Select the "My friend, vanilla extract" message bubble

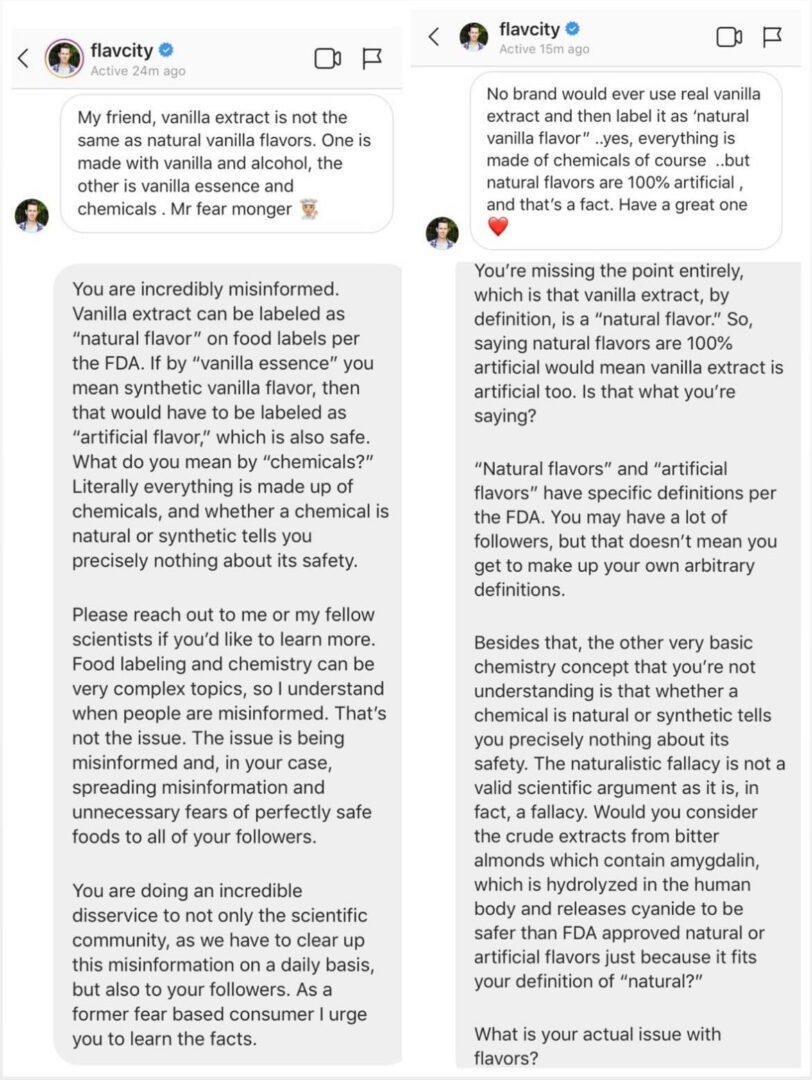pyautogui.click(x=225, y=164)
